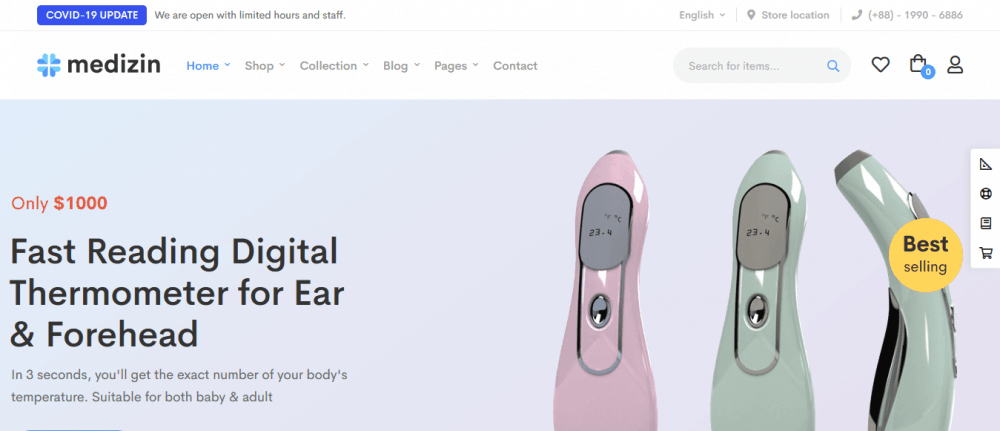
Task: Click the lifebuoy support sidebar icon
Action: 985,194
